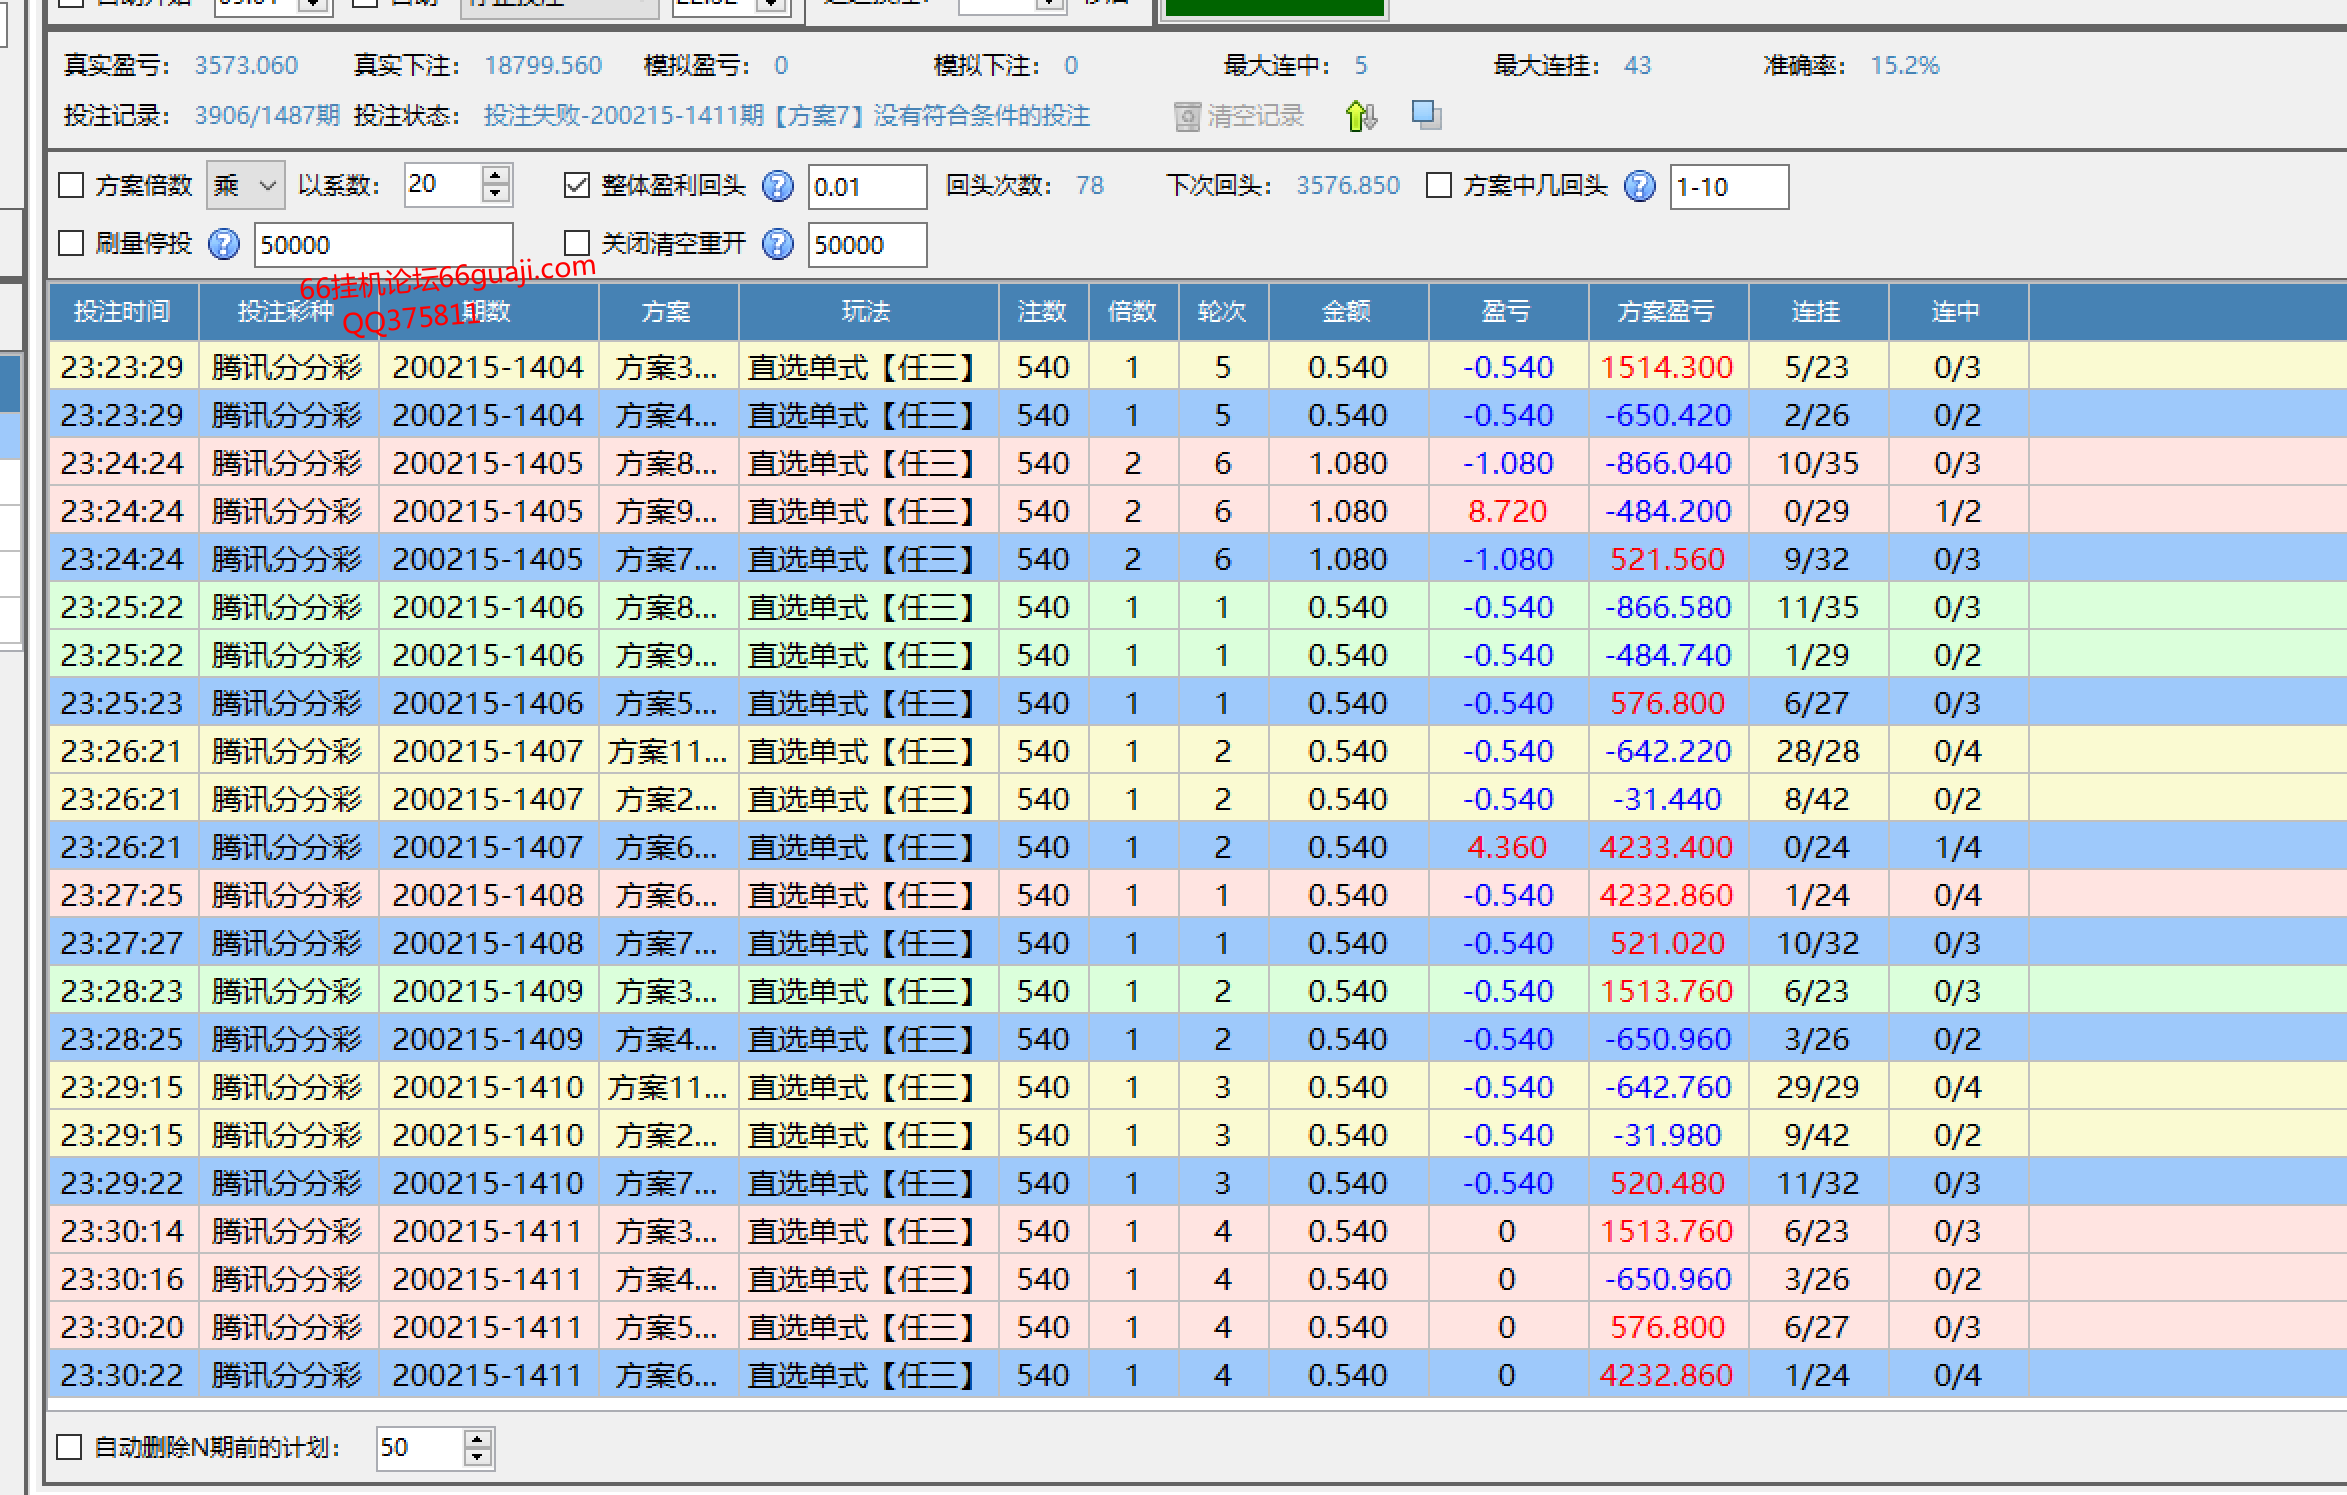Increase the 以系数 value with up arrow
This screenshot has height=1495, width=2347.
coord(495,176)
